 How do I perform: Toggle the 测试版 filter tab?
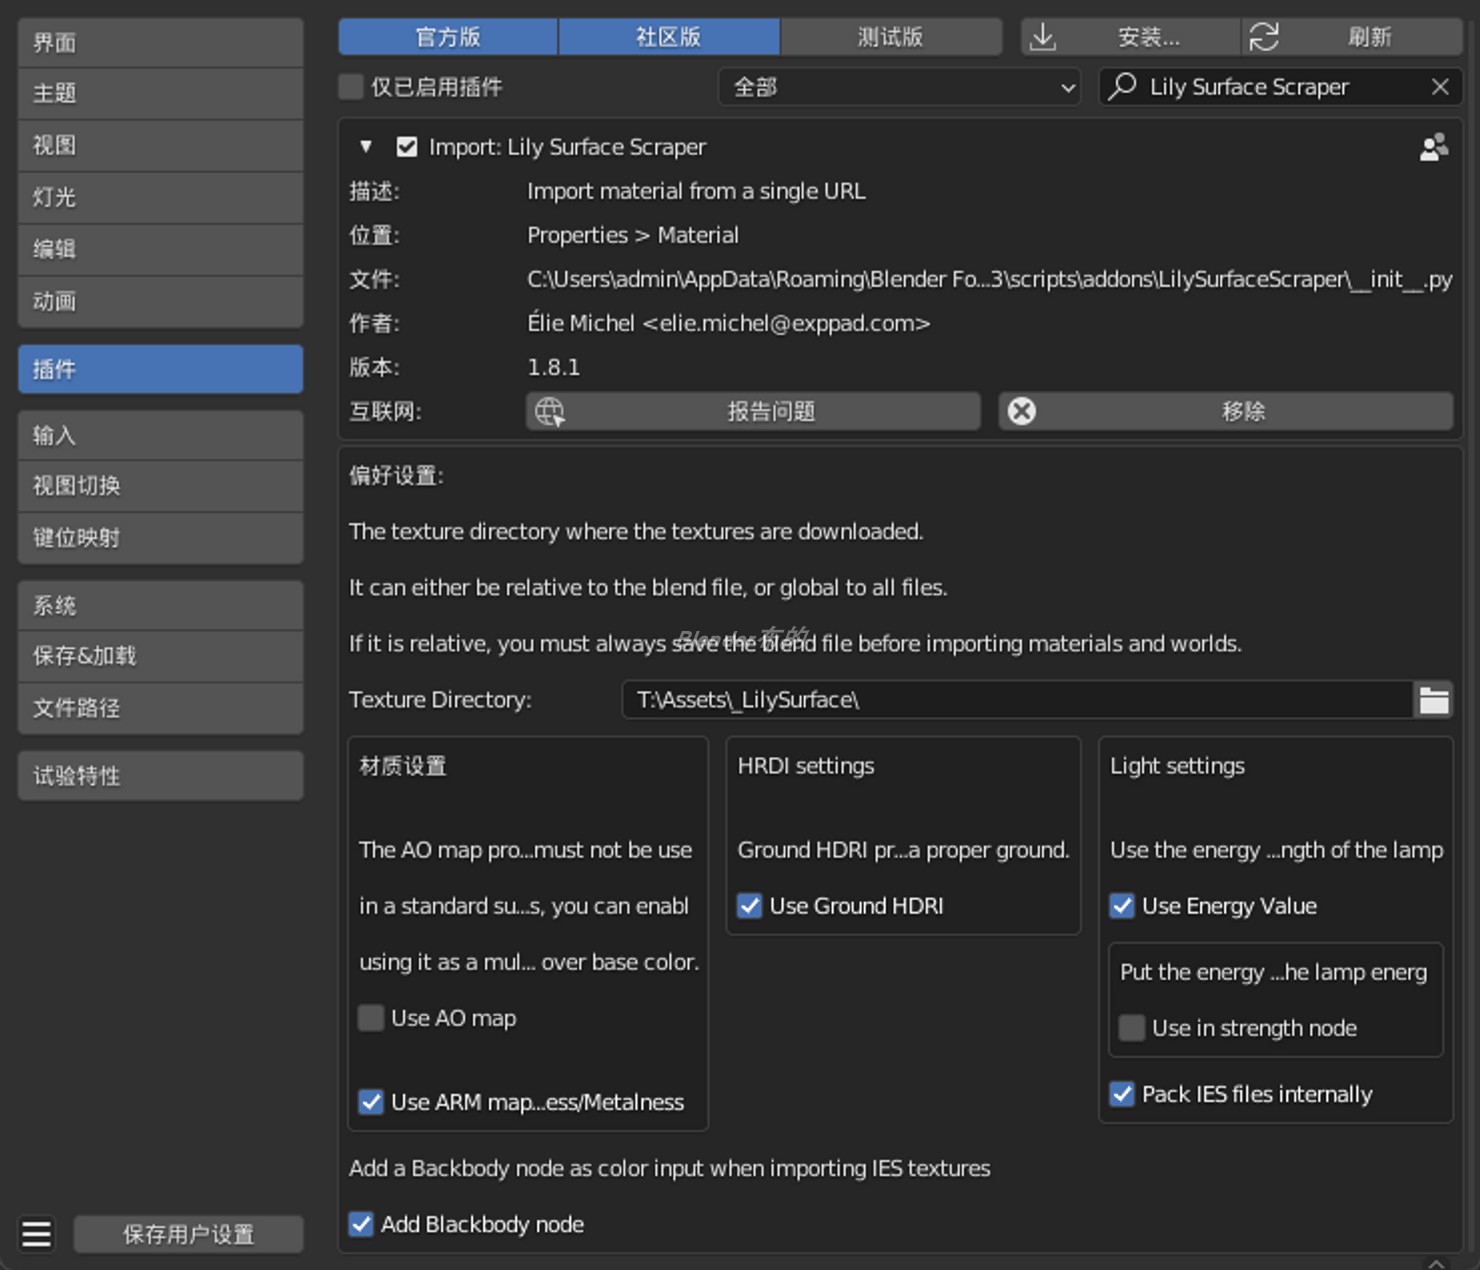891,37
